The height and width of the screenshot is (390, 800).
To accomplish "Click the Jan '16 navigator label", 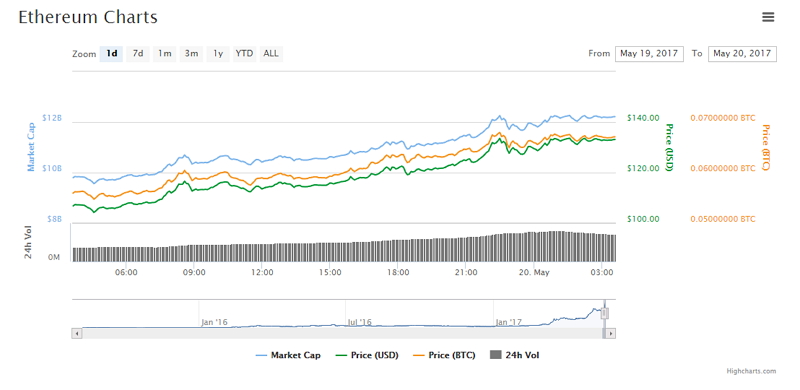I will [214, 322].
